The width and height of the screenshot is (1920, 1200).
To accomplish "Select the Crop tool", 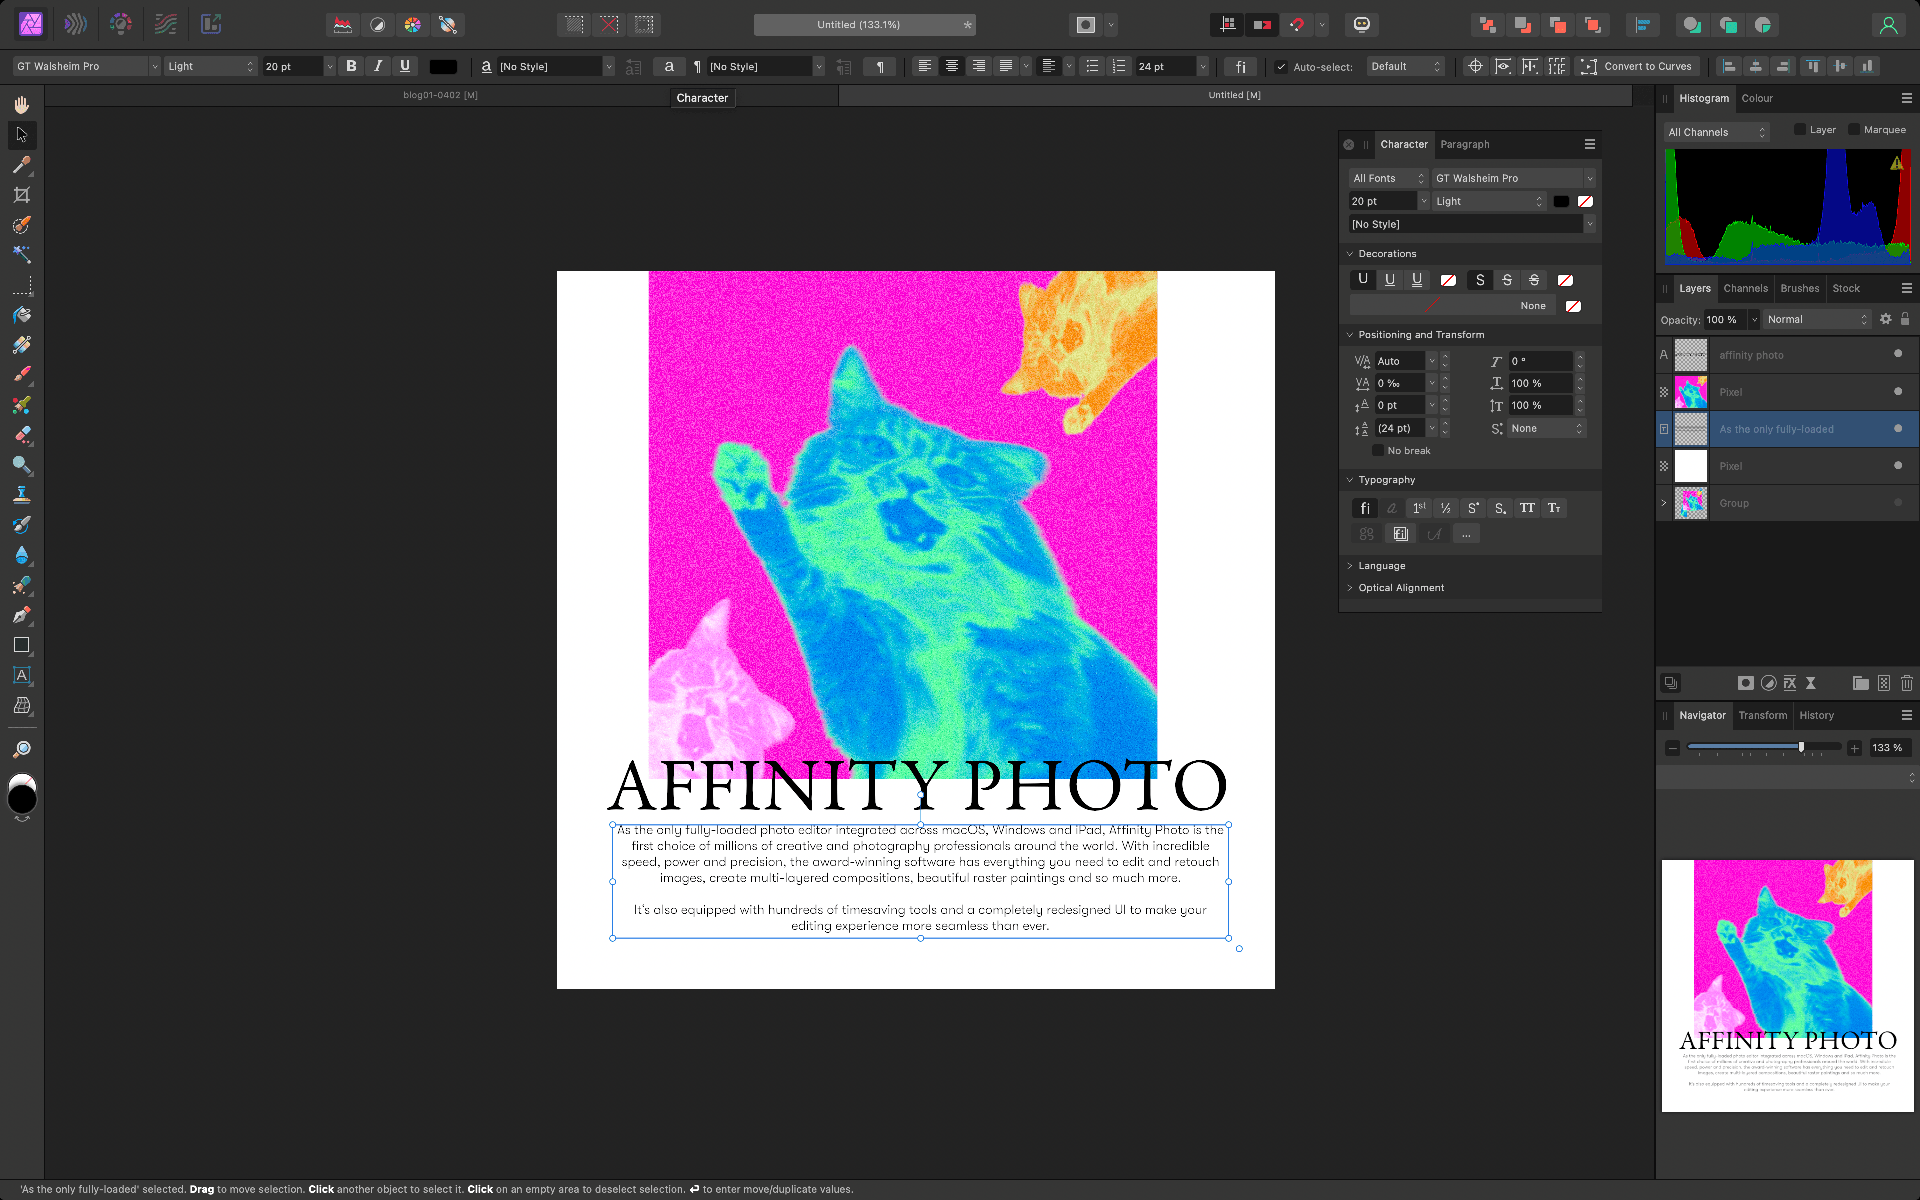I will pos(21,195).
